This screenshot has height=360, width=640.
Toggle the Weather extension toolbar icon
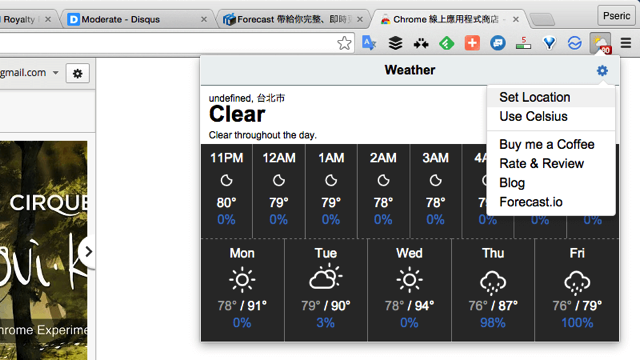600,43
